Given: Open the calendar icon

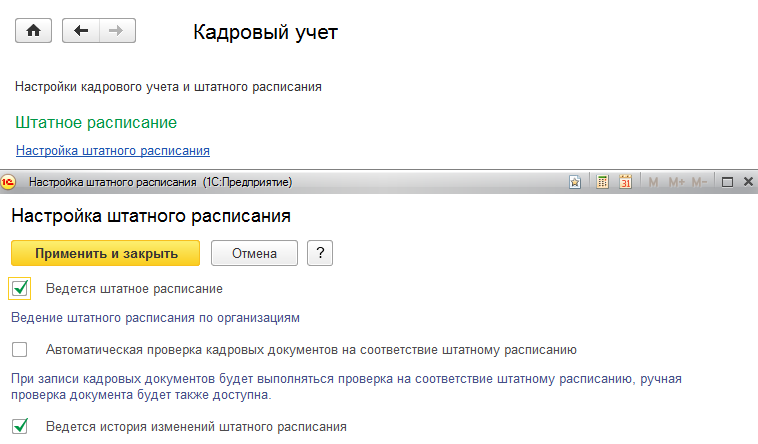Looking at the screenshot, I should click(626, 182).
